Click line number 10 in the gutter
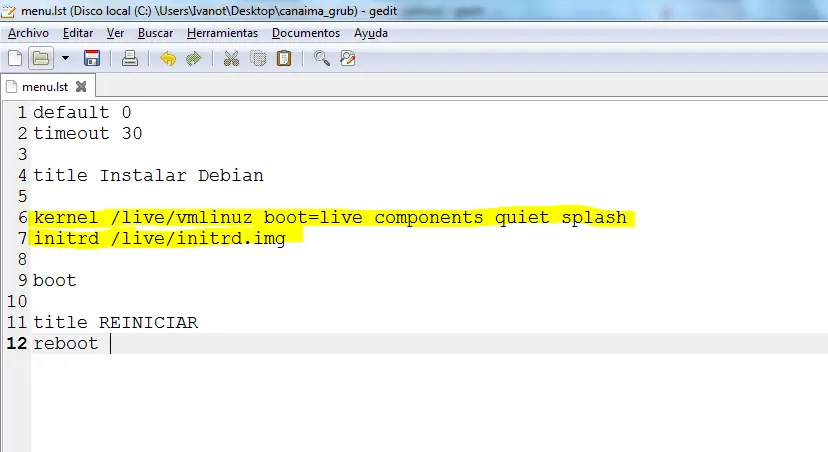Image resolution: width=828 pixels, height=452 pixels. 17,302
